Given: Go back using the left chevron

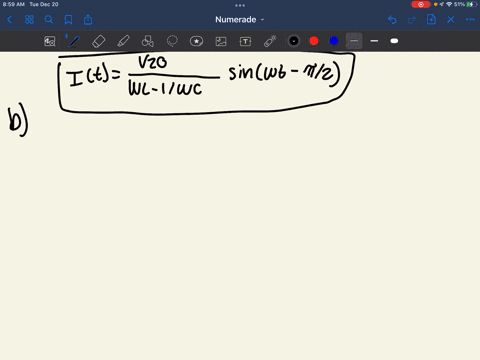Looking at the screenshot, I should [10, 20].
